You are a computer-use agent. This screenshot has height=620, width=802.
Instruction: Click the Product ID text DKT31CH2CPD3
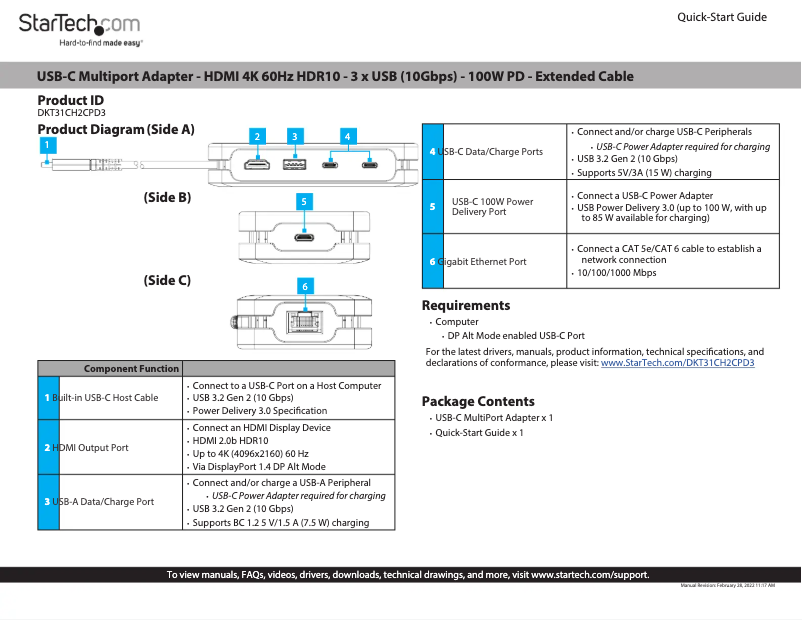[70, 113]
